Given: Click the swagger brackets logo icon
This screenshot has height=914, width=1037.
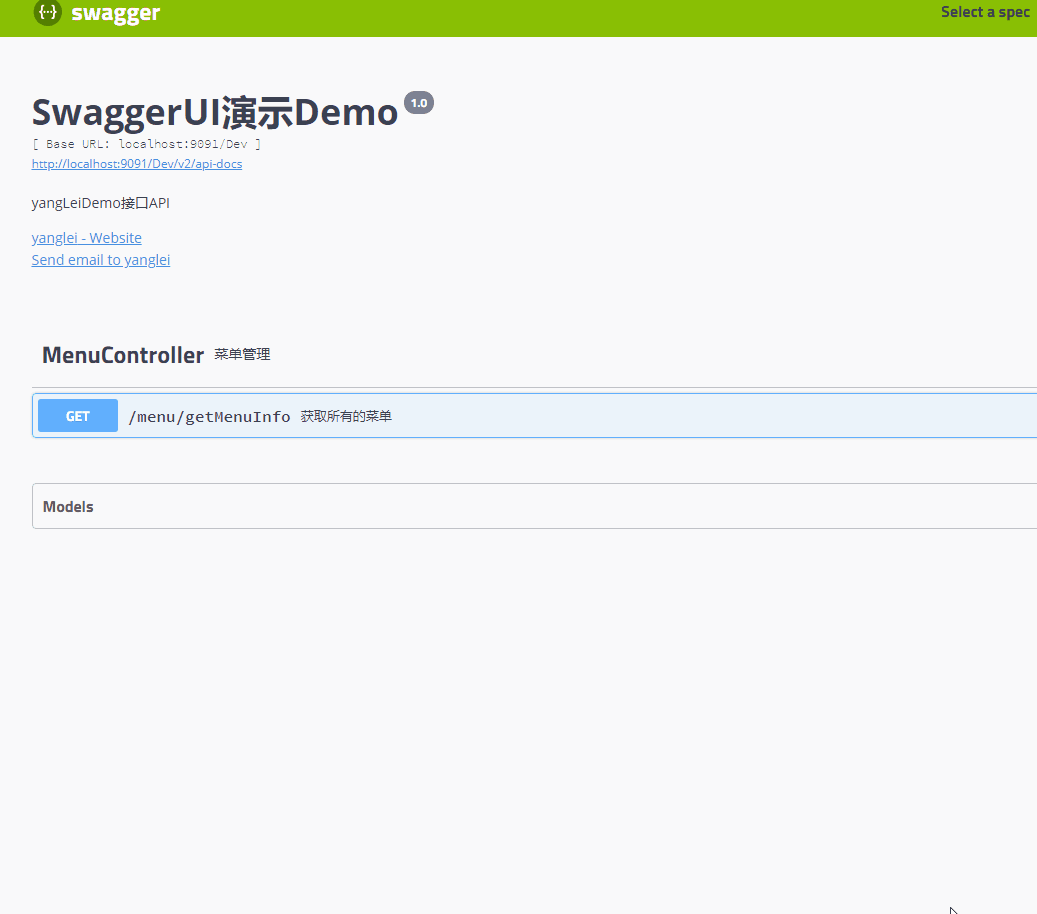Looking at the screenshot, I should coord(47,13).
